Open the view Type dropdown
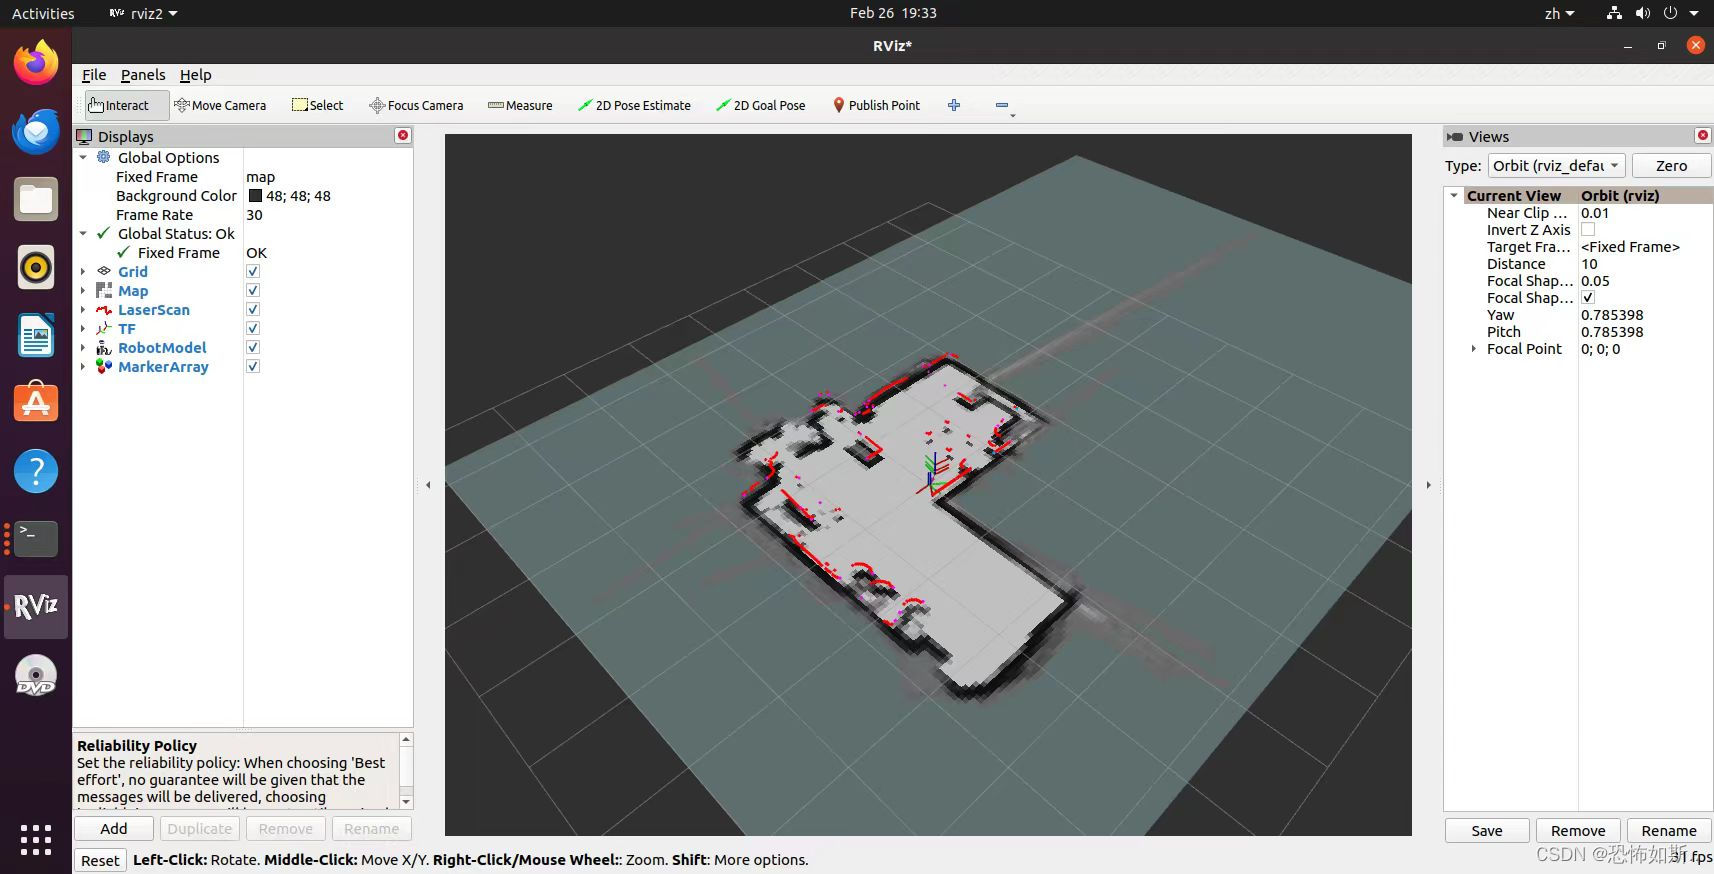 click(x=1556, y=166)
